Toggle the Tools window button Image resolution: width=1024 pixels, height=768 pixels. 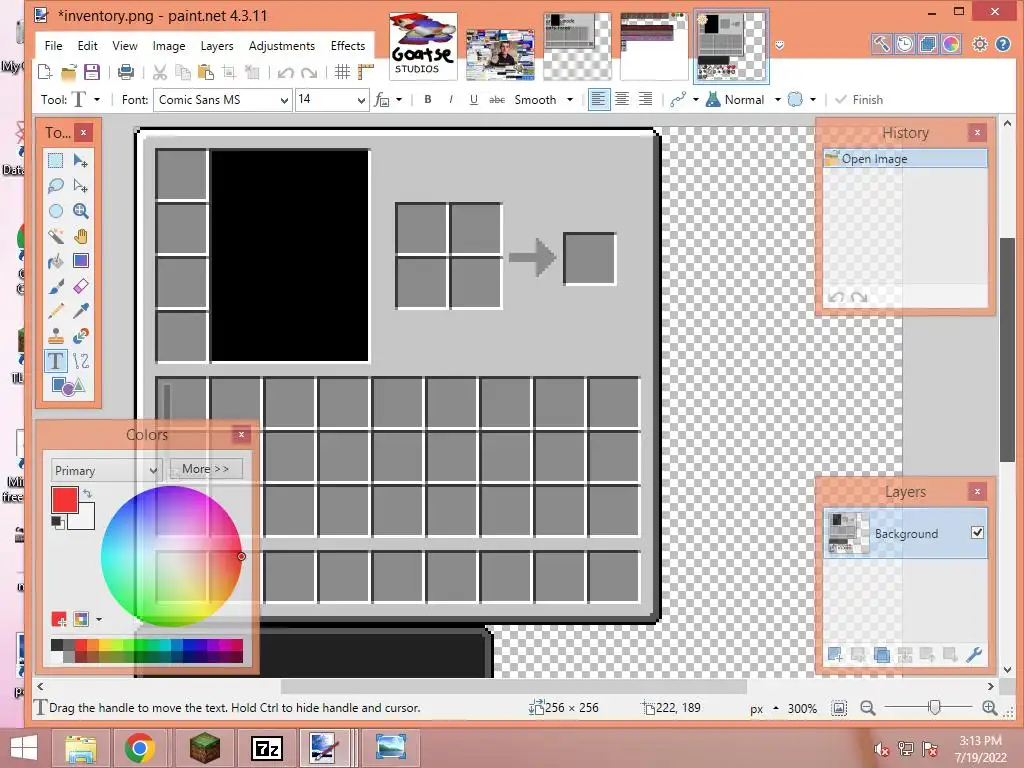(x=881, y=44)
